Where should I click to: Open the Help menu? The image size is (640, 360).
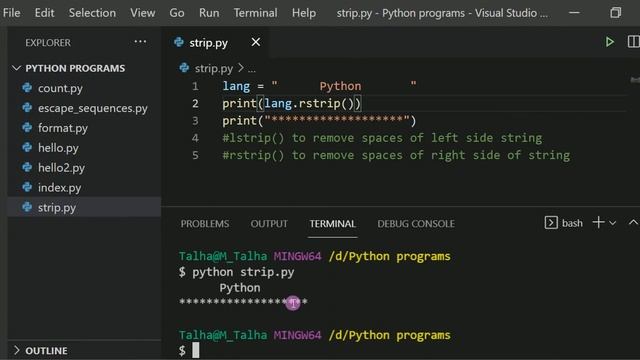click(x=304, y=13)
